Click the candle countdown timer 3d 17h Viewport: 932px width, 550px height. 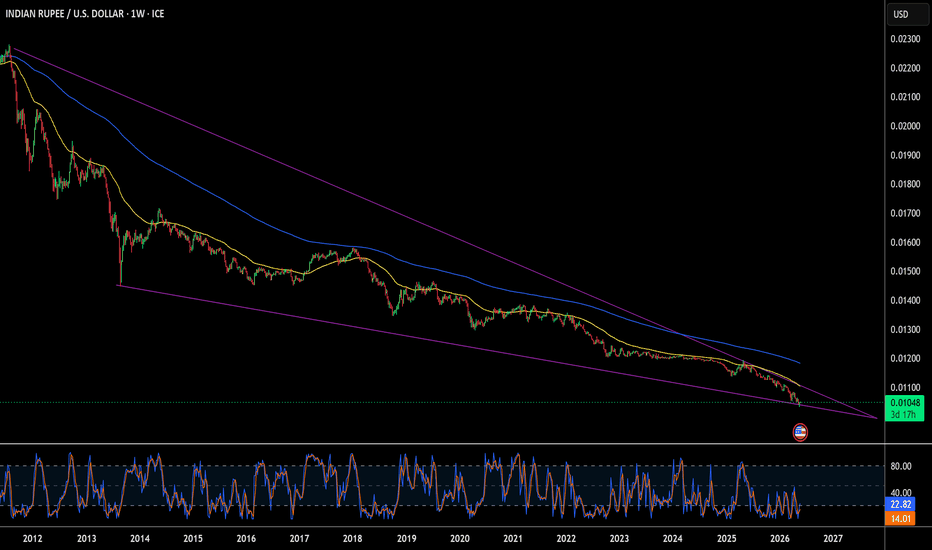[x=903, y=415]
